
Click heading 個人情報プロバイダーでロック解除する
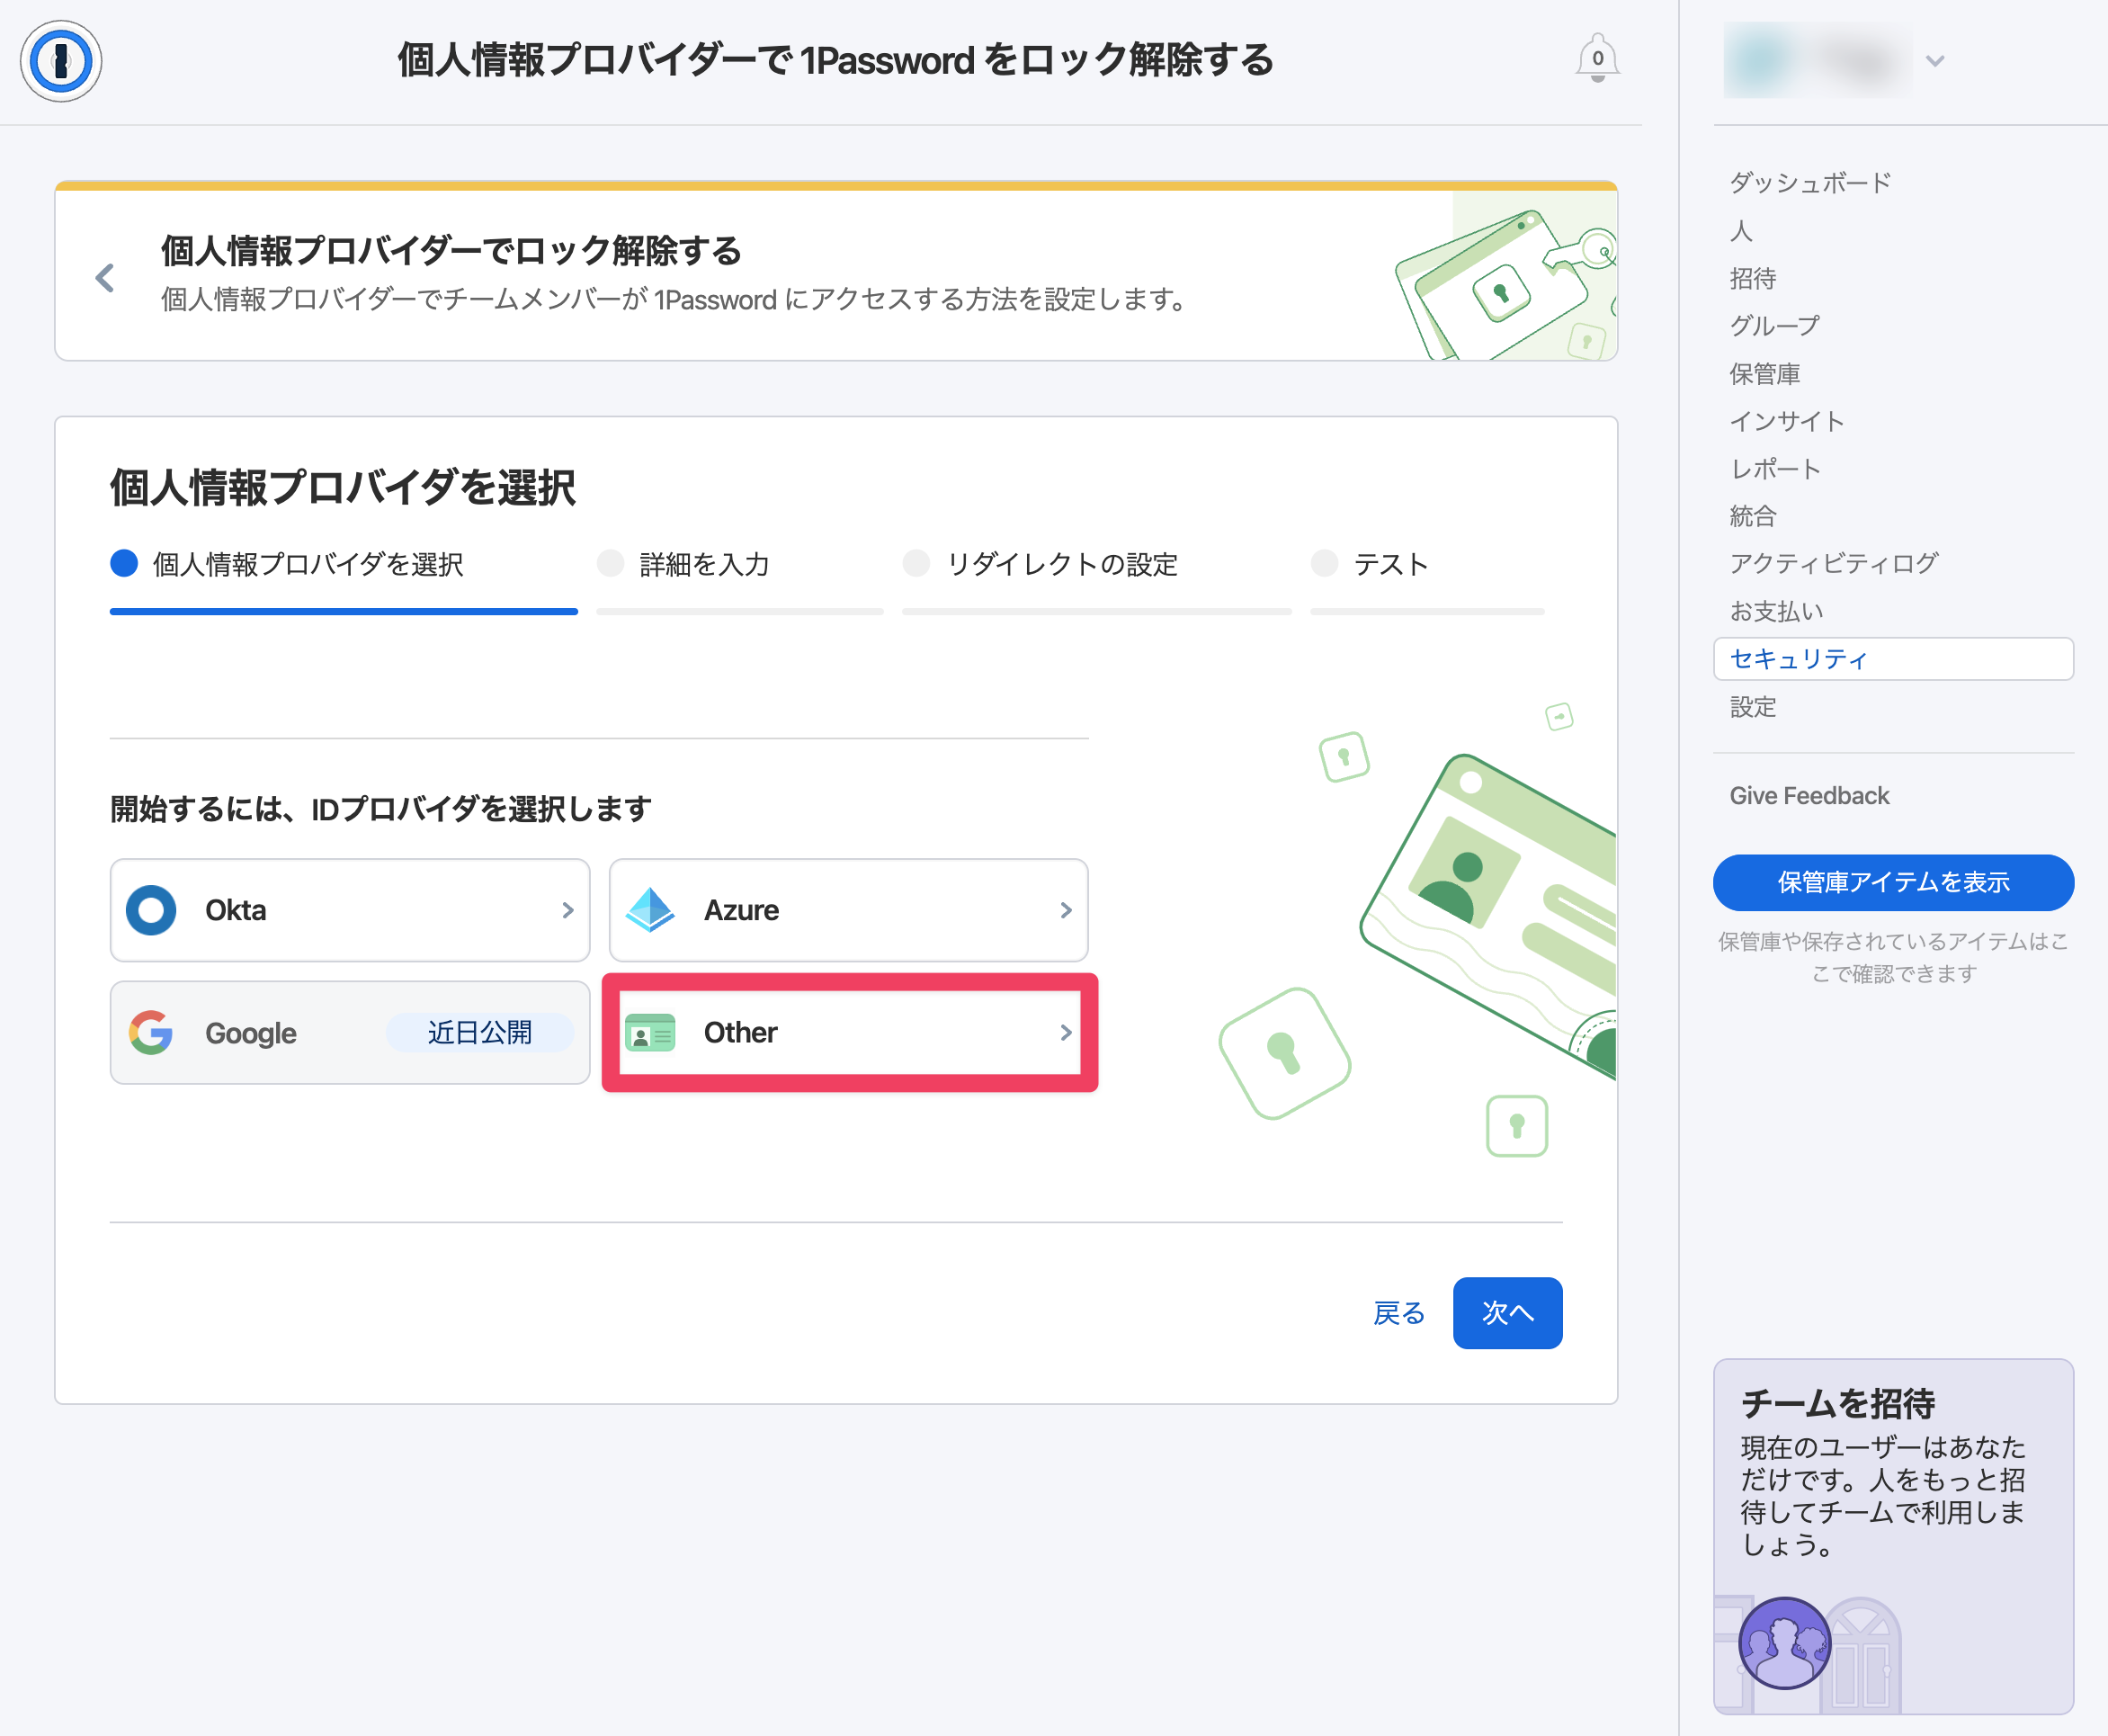click(451, 251)
